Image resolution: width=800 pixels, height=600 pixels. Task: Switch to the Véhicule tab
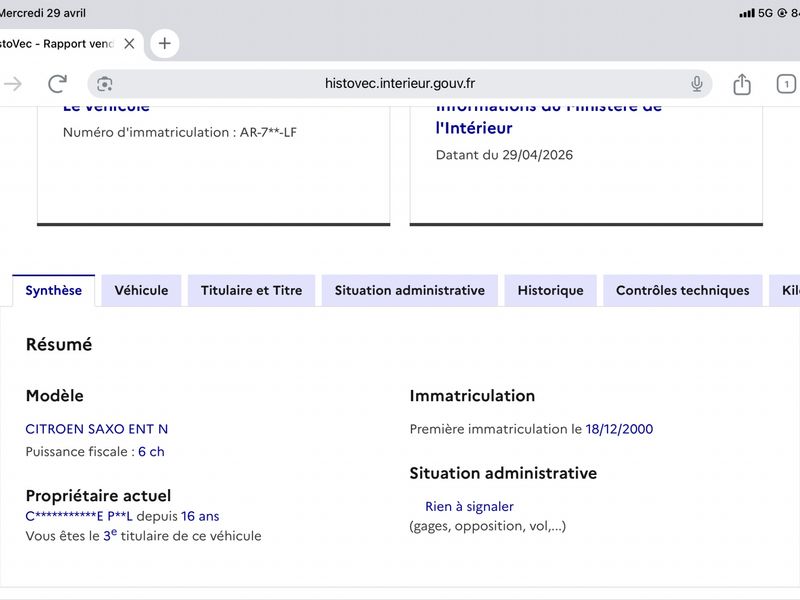(x=141, y=290)
